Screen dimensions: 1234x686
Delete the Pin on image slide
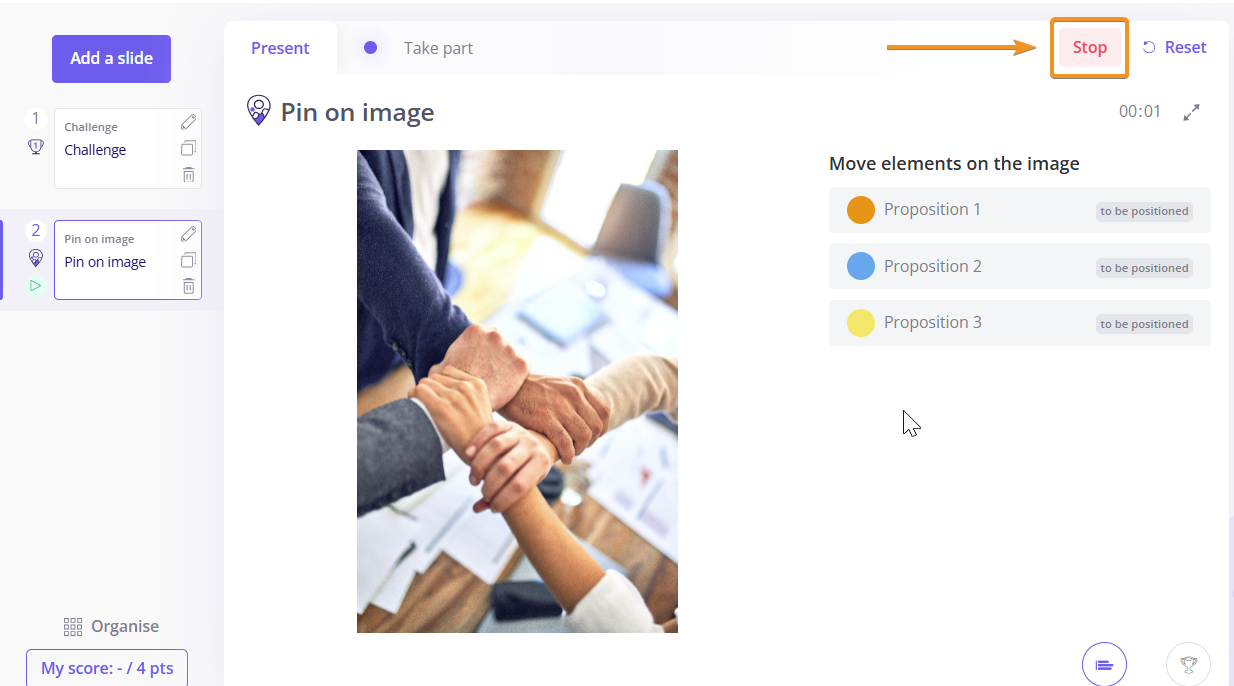click(188, 287)
